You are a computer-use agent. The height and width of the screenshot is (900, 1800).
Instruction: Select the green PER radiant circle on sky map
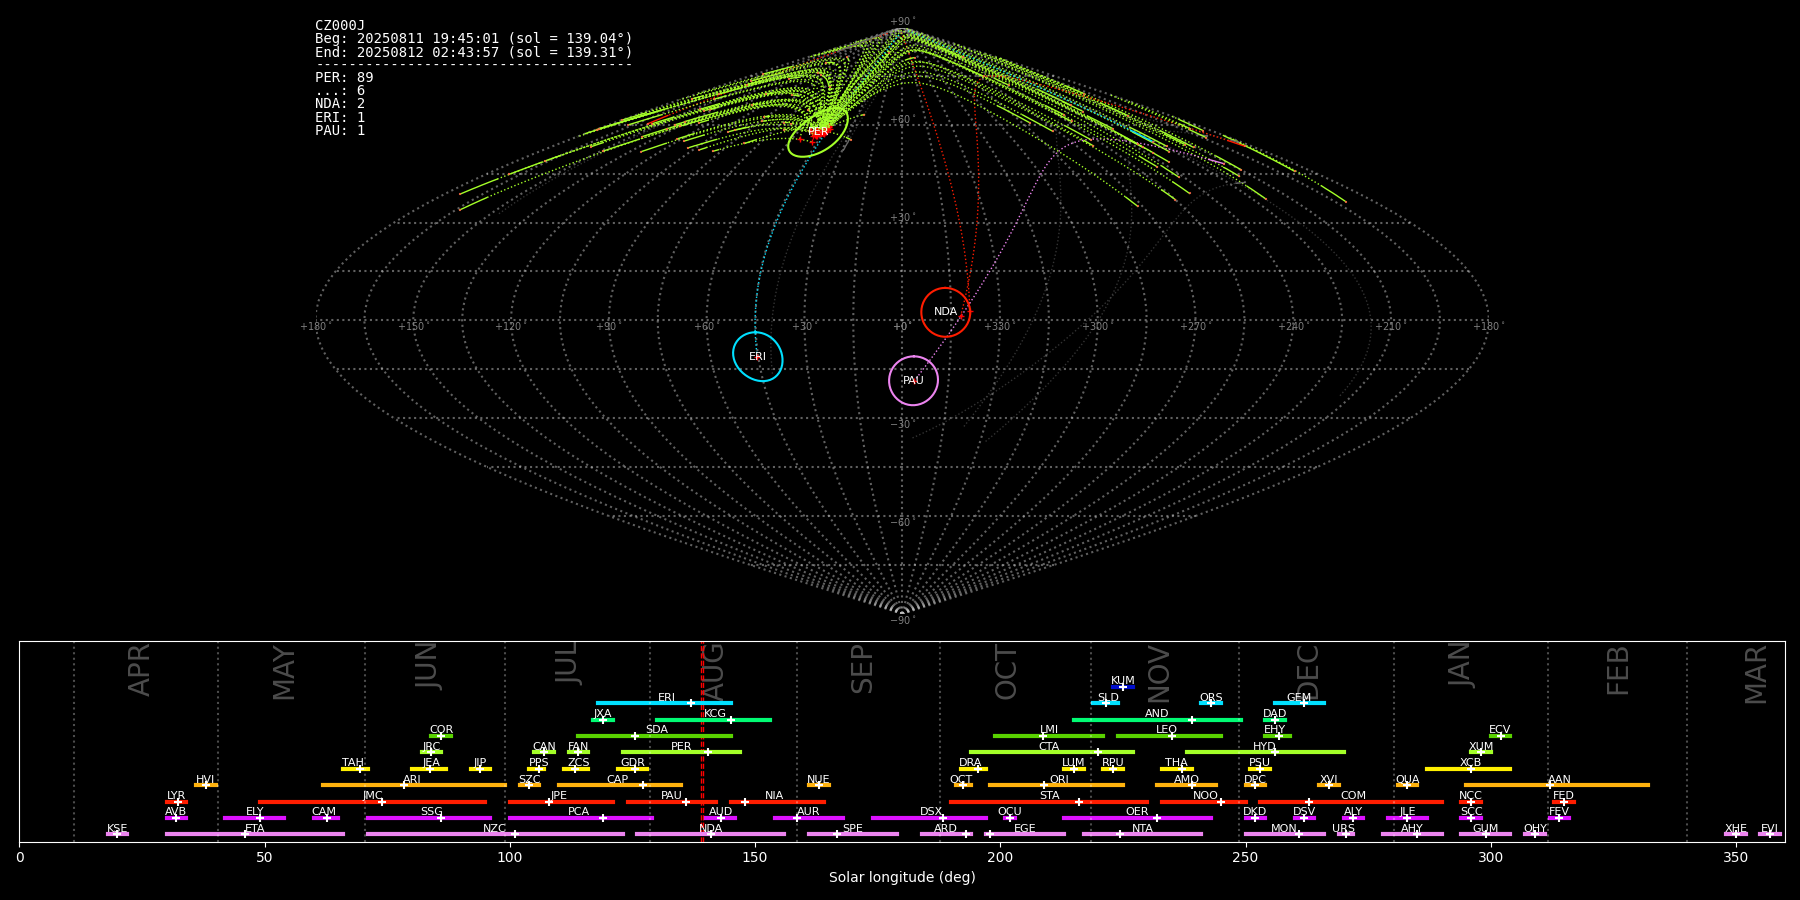[818, 132]
